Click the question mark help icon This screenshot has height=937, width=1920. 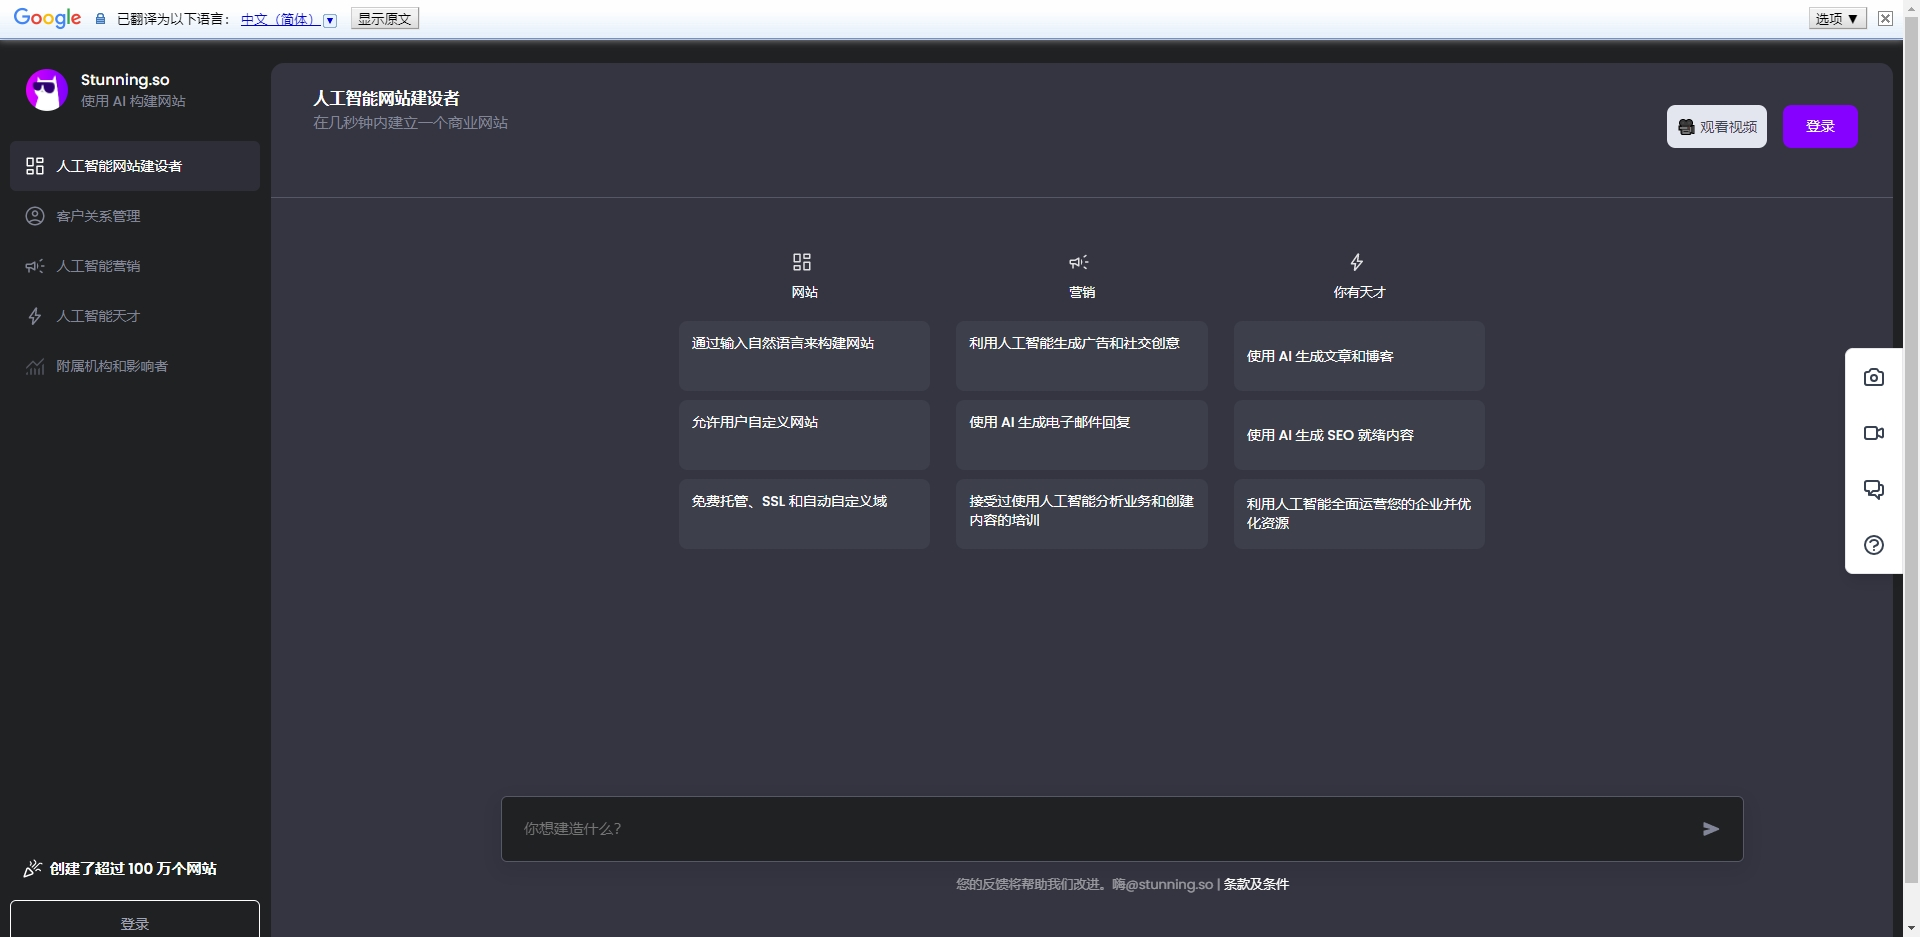1873,545
